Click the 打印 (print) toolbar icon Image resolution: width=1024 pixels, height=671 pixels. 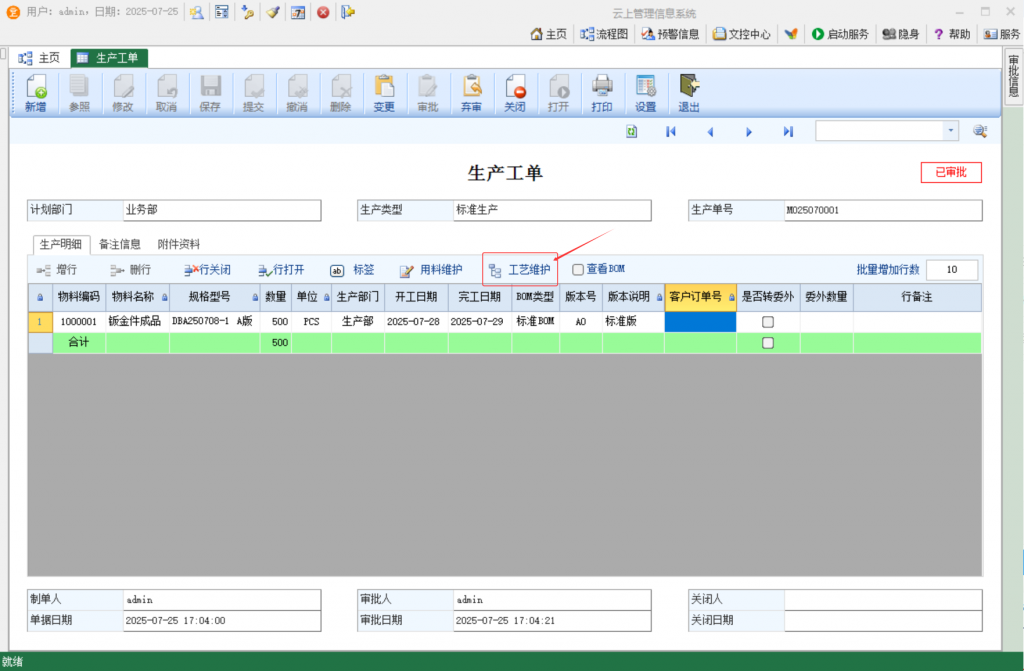click(x=601, y=93)
